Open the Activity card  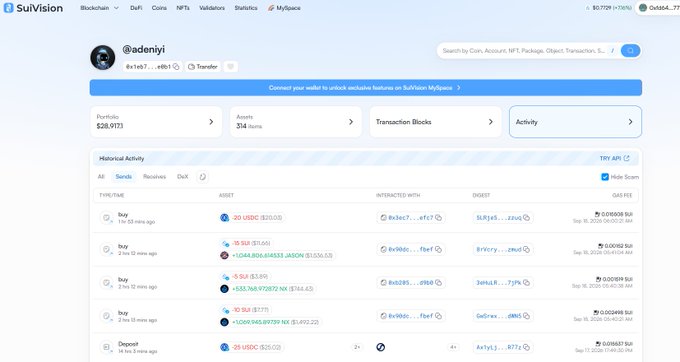click(x=575, y=122)
